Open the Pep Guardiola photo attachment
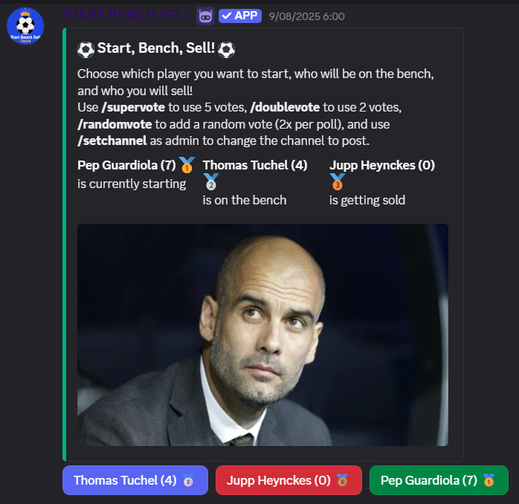This screenshot has width=519, height=504. pyautogui.click(x=263, y=335)
